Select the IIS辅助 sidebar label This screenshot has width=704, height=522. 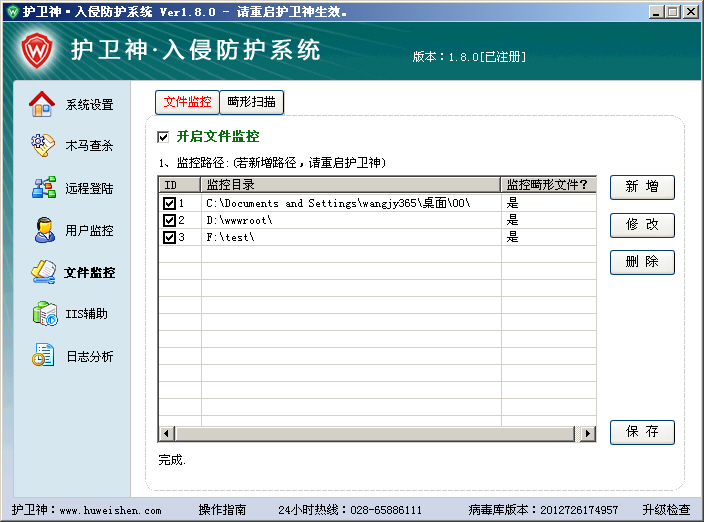[x=87, y=313]
